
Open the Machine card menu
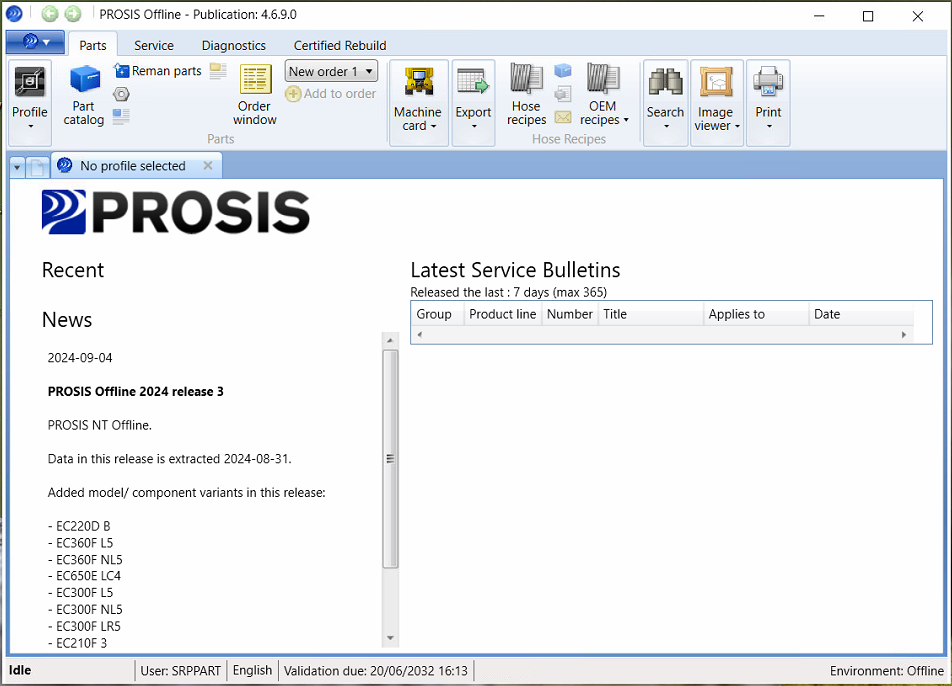tap(418, 103)
